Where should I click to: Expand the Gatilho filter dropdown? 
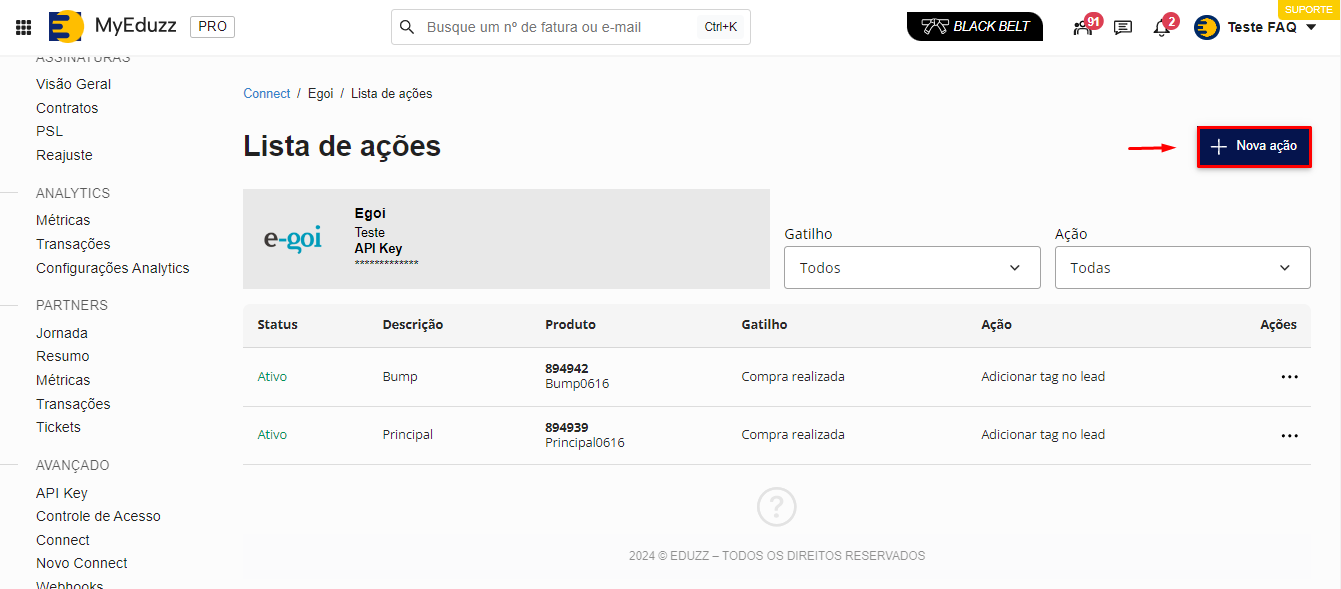(912, 268)
